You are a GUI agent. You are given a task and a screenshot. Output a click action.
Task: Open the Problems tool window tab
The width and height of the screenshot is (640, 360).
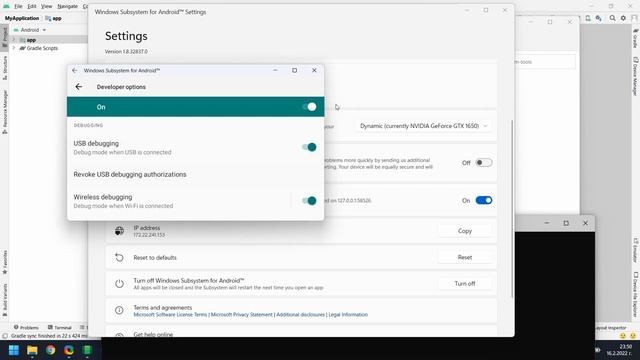pos(26,327)
